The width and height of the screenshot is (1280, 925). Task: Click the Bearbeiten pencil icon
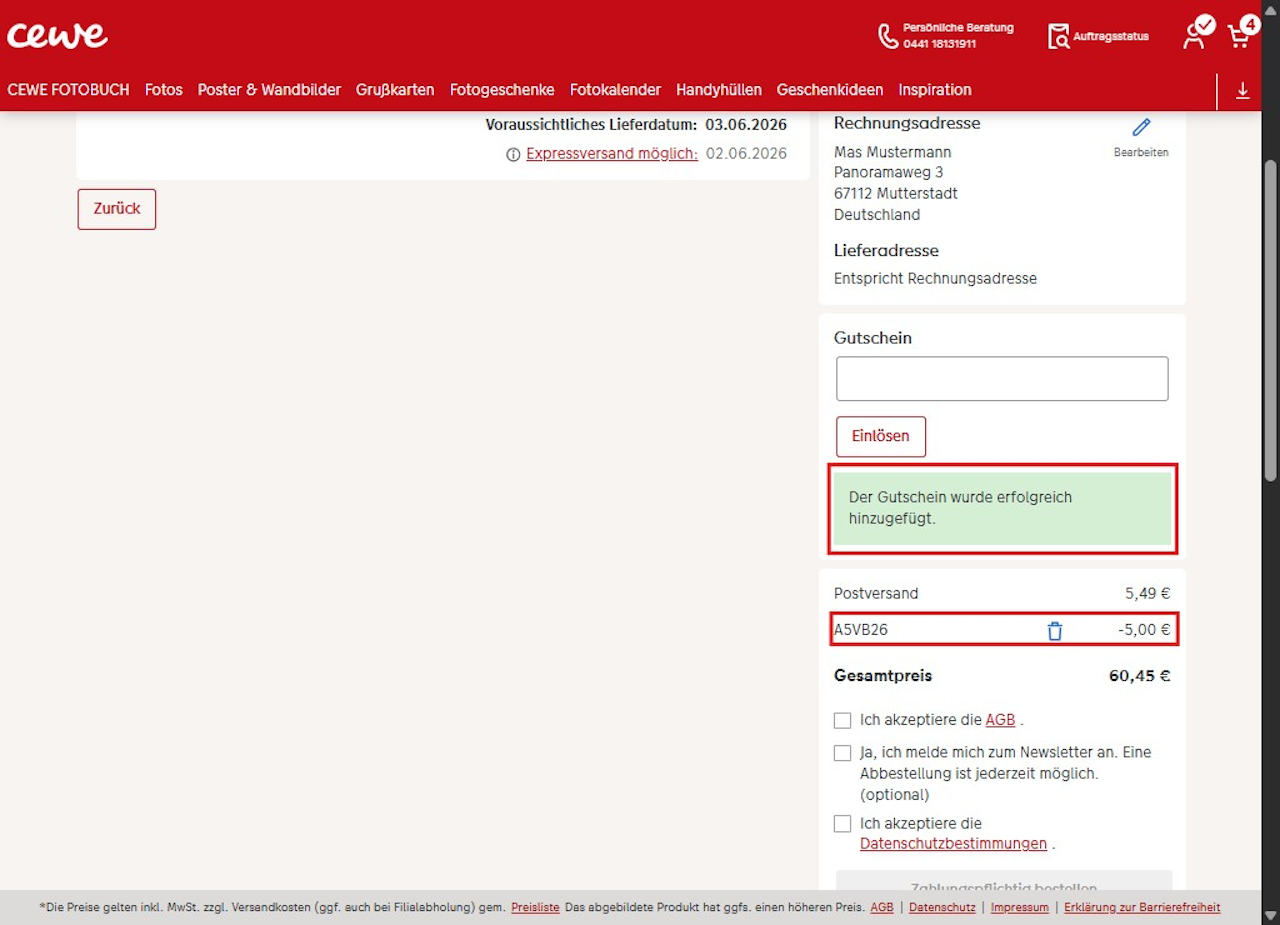(x=1141, y=128)
